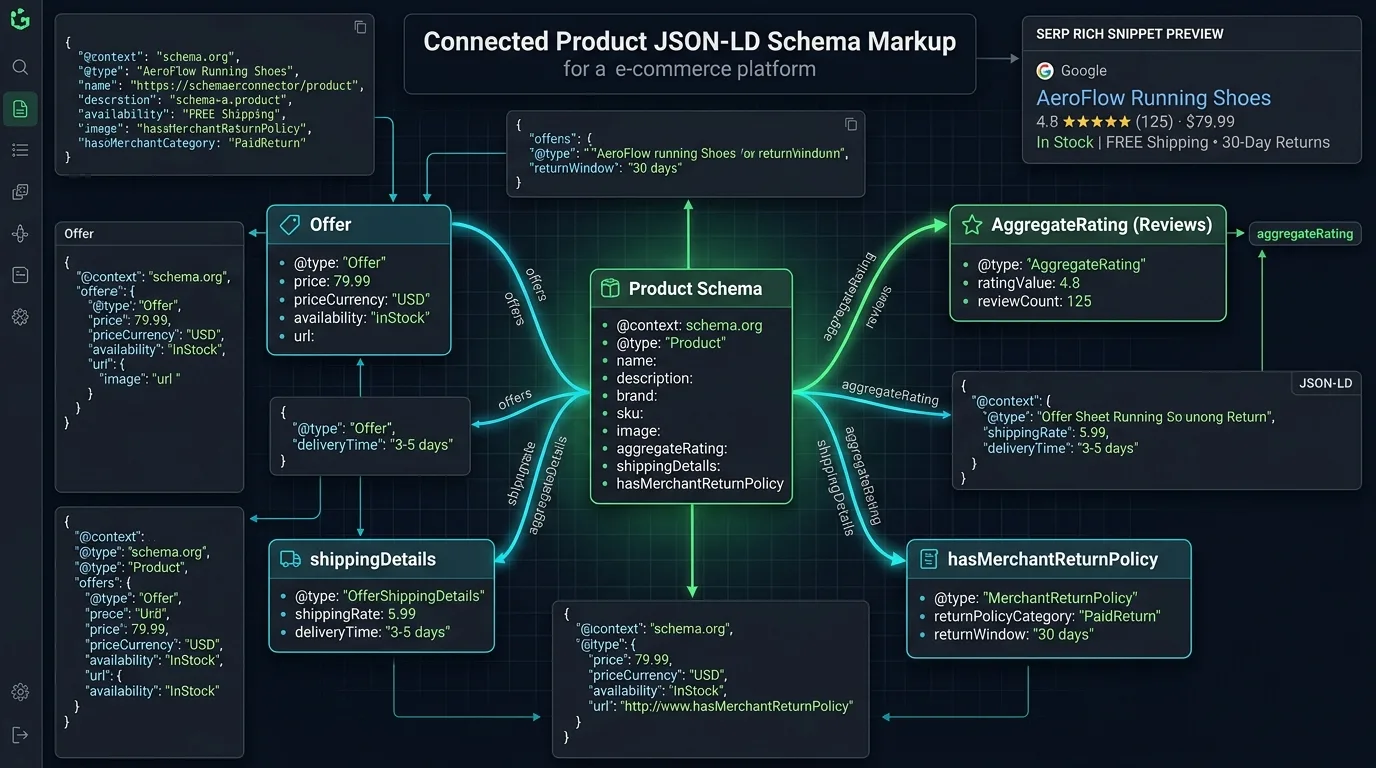Click the truck icon on shippingDetails node

291,559
